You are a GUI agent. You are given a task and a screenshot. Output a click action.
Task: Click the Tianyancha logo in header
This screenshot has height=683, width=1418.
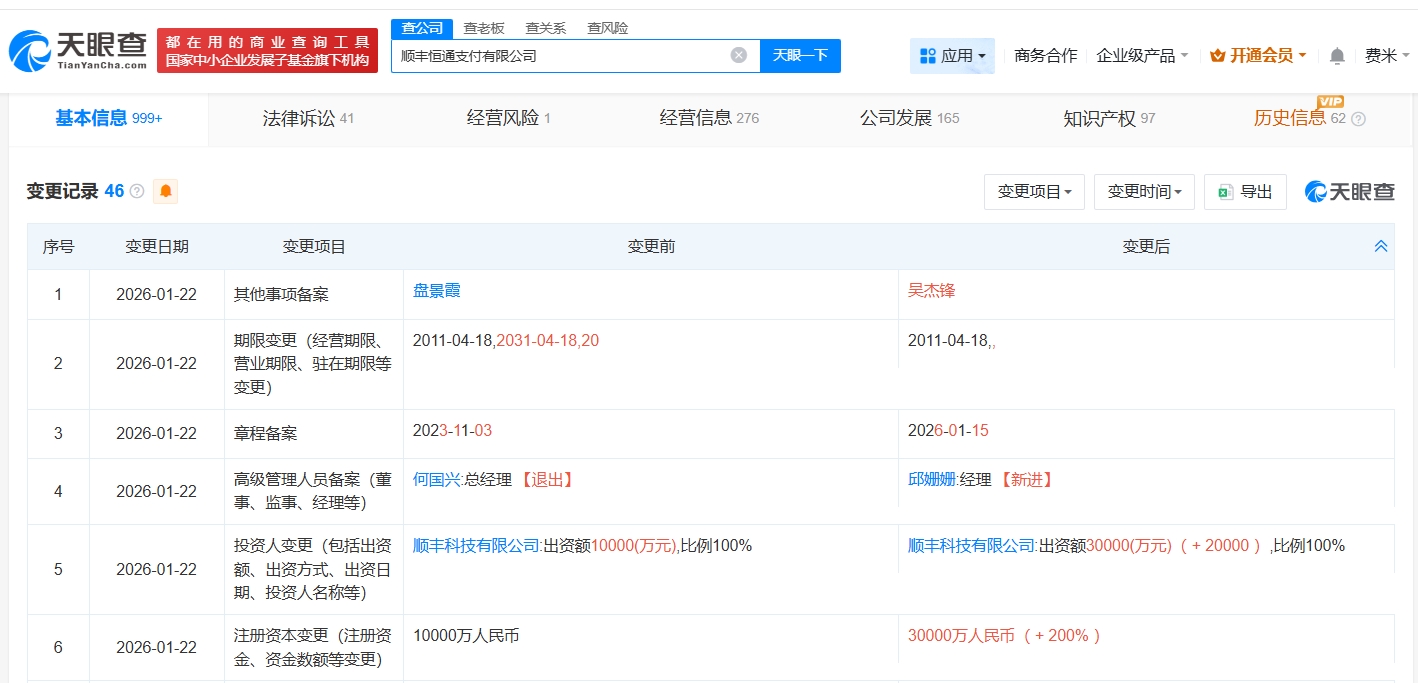[x=78, y=50]
